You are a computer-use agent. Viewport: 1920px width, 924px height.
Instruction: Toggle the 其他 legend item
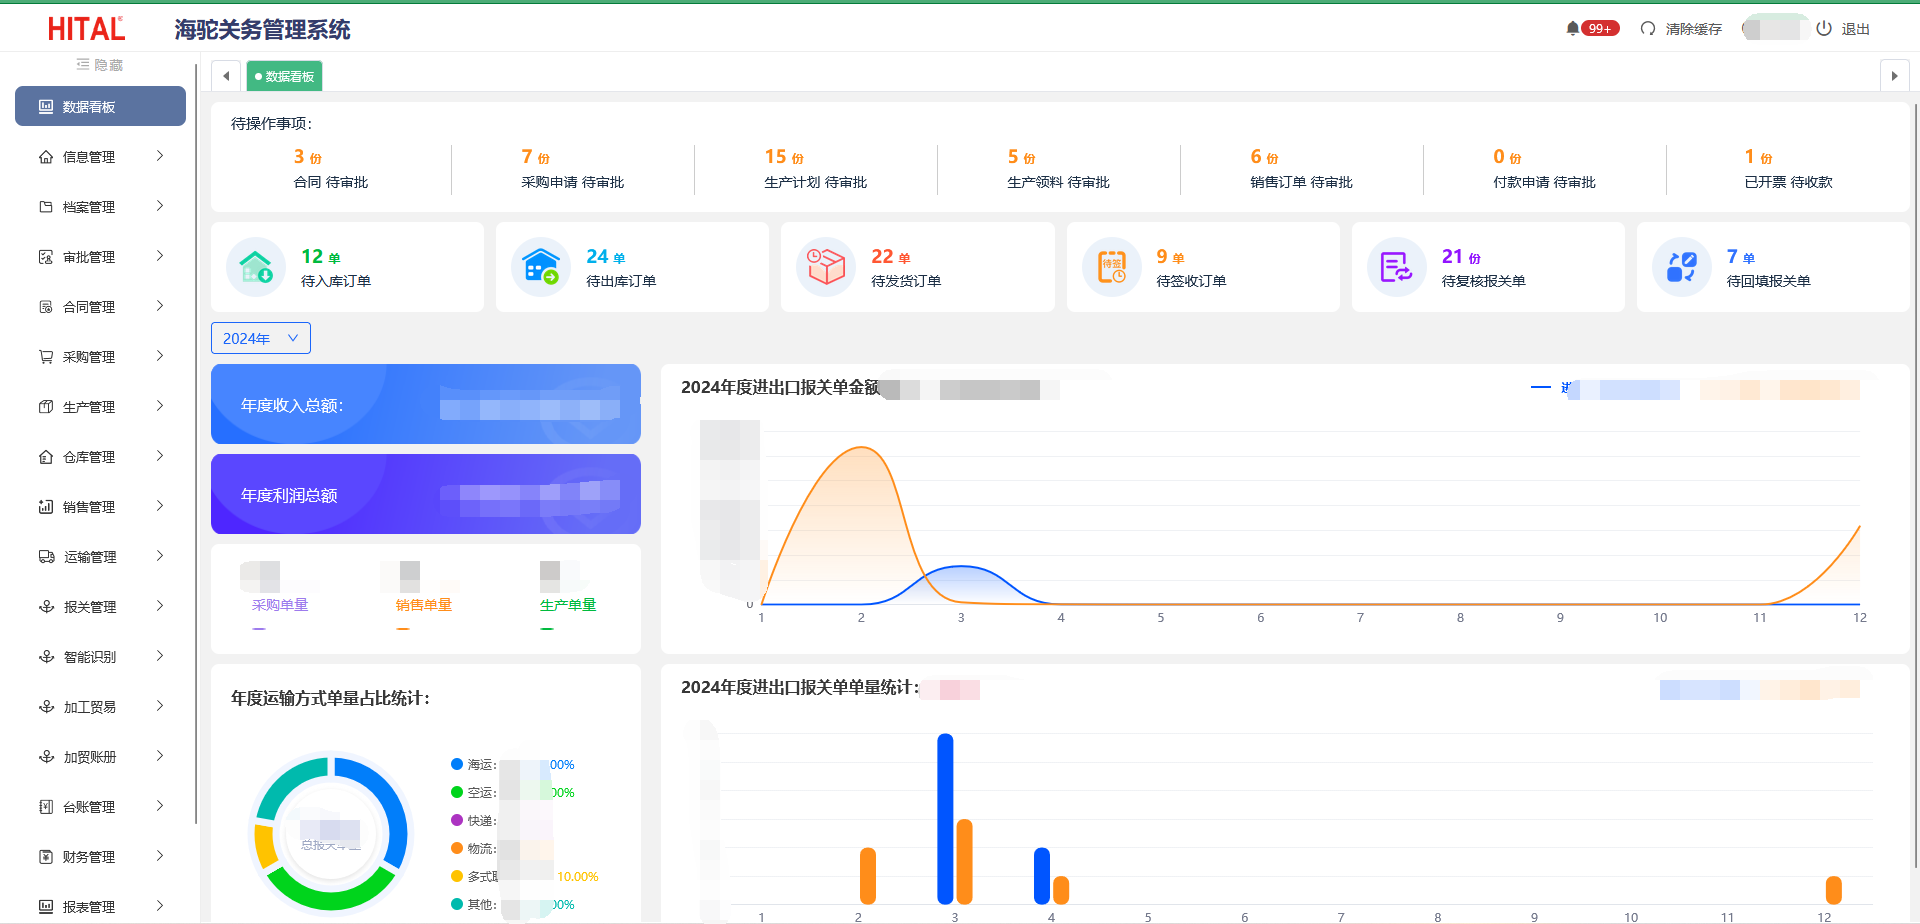pos(512,904)
